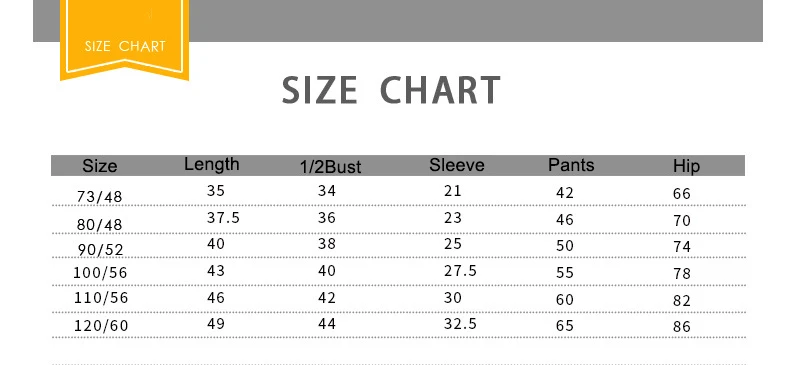Click the 73/48 size row label
790x365 pixels.
point(100,197)
